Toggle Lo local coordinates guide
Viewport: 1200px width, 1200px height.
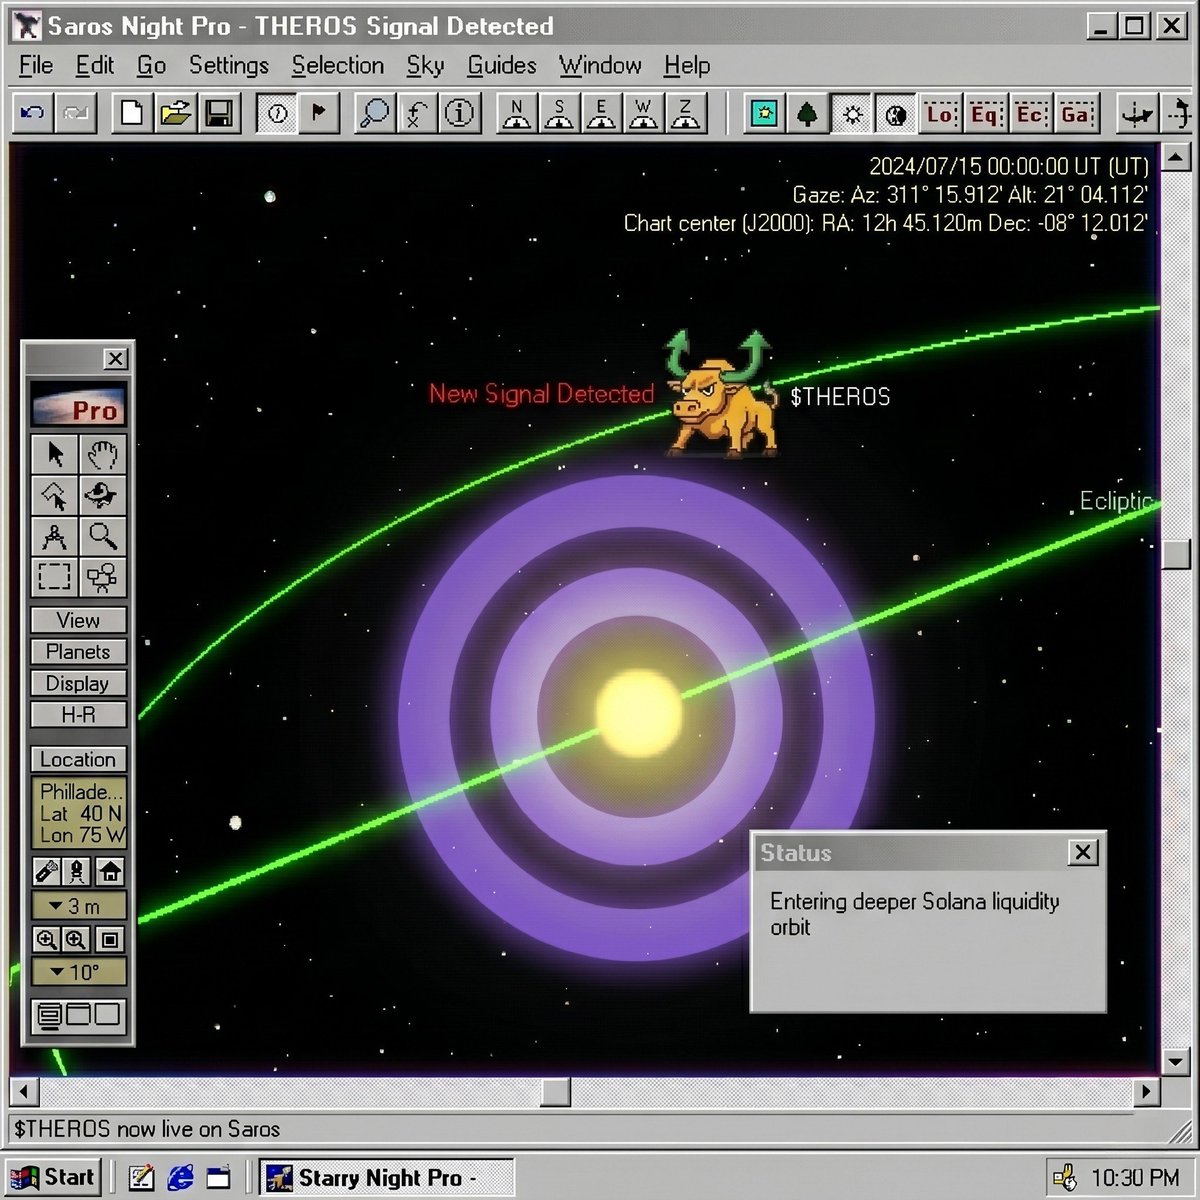point(941,114)
